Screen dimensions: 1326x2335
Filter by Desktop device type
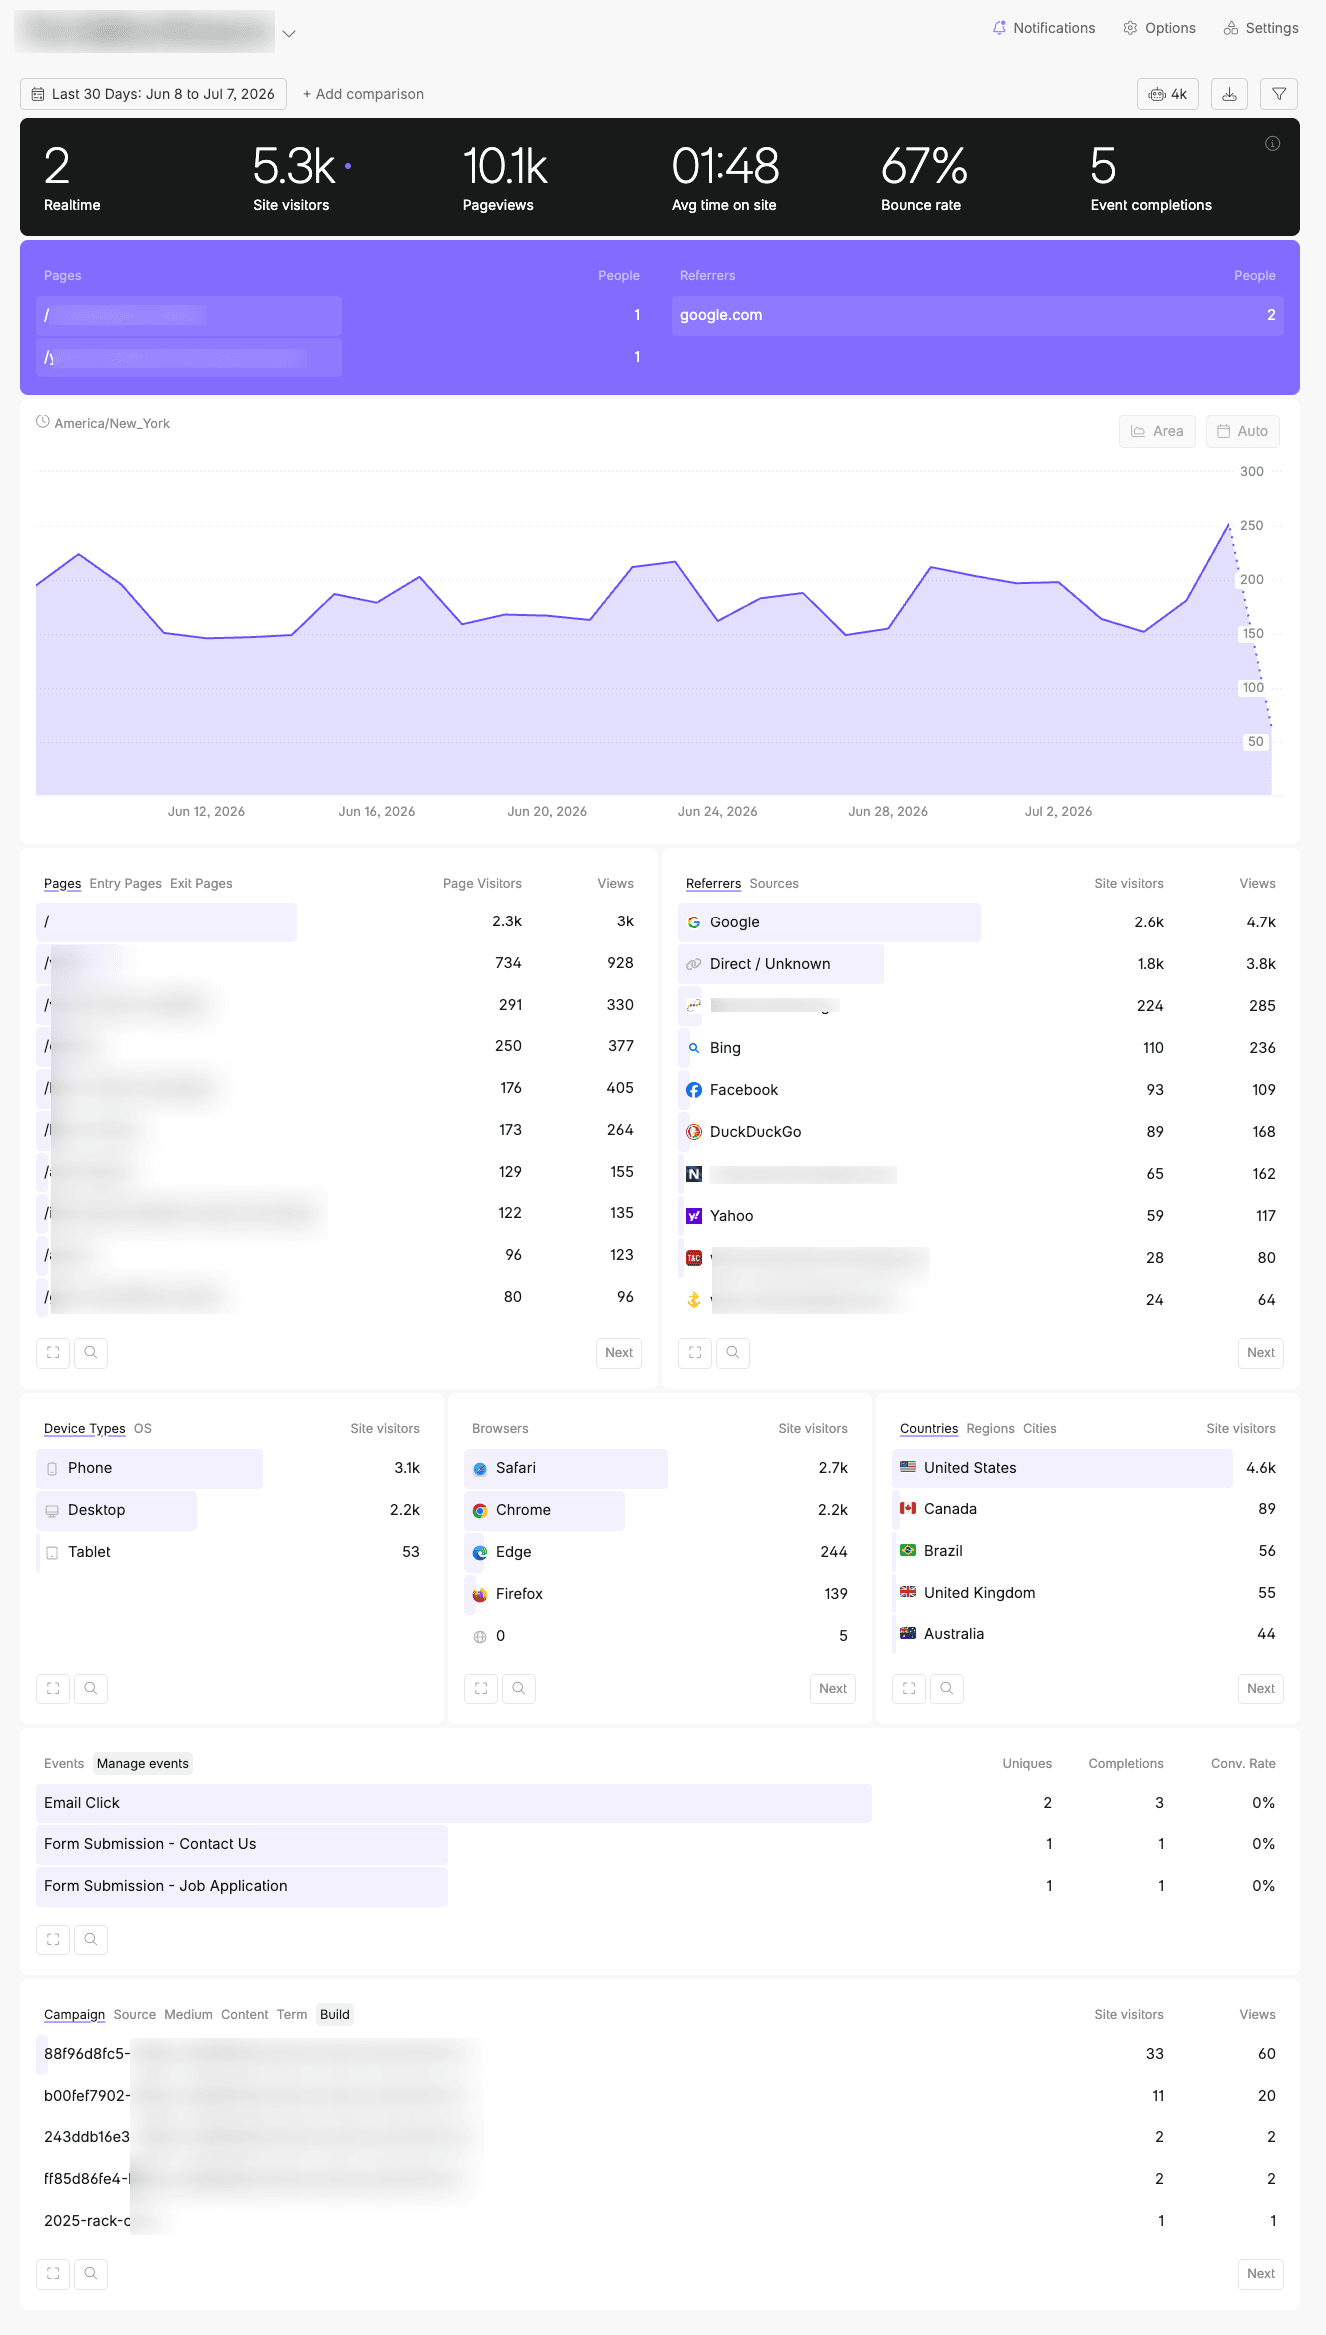(232, 1510)
